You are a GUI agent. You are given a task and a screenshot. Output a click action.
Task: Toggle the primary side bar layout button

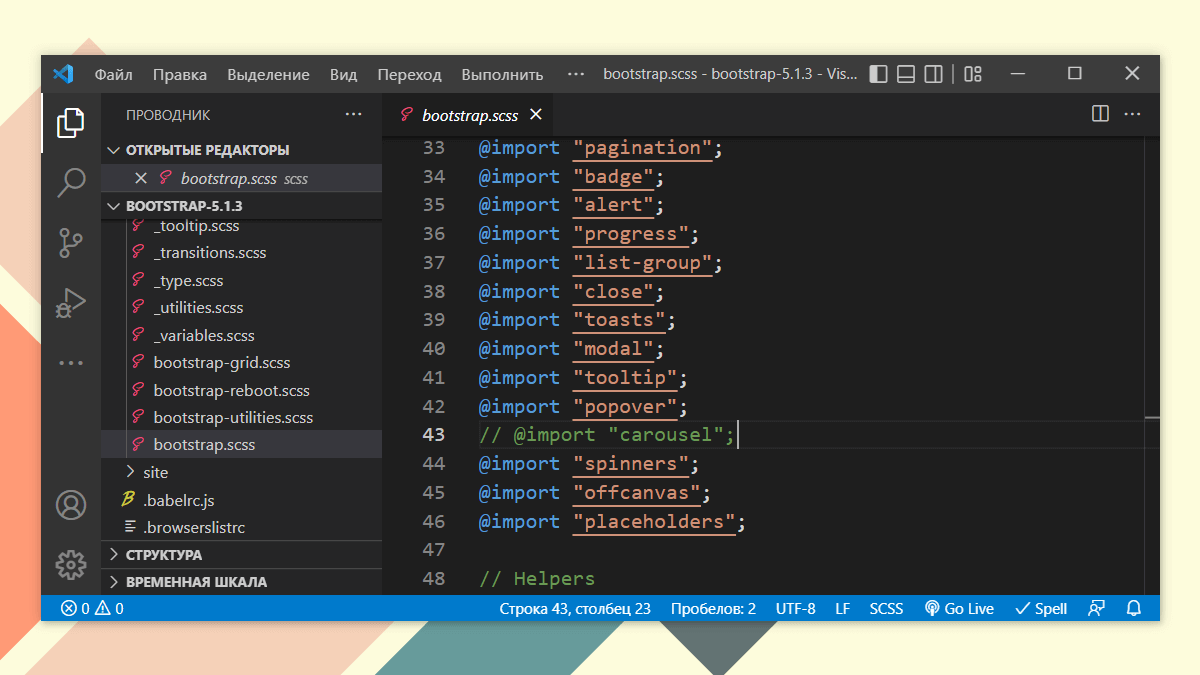878,74
